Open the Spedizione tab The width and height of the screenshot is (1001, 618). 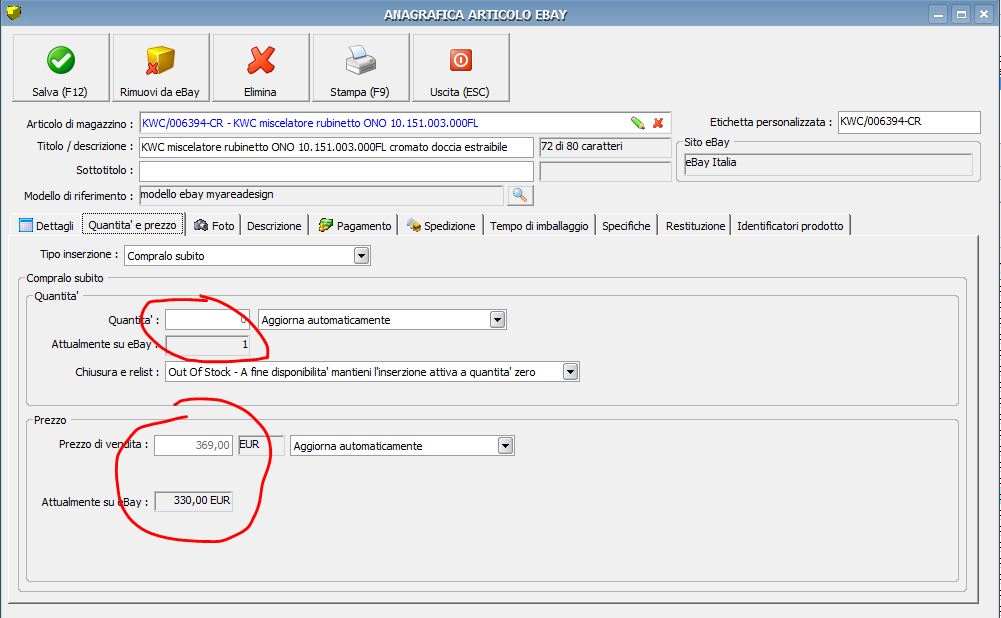click(x=441, y=225)
